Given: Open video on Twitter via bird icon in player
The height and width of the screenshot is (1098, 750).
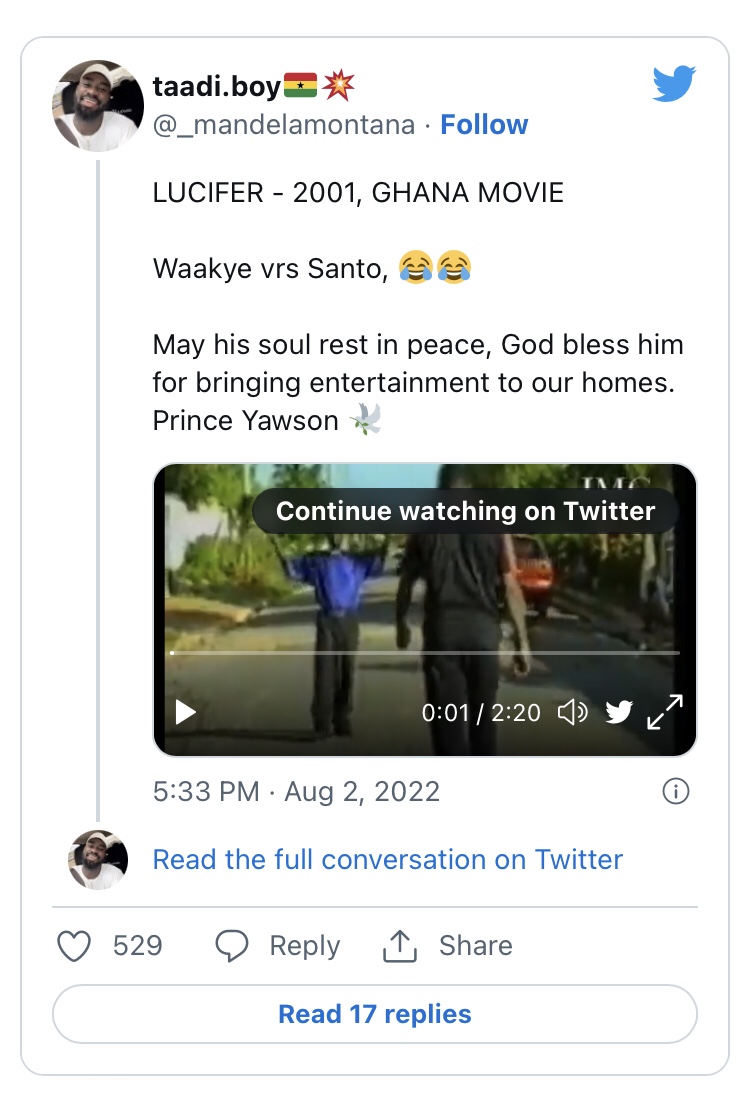Looking at the screenshot, I should (619, 712).
